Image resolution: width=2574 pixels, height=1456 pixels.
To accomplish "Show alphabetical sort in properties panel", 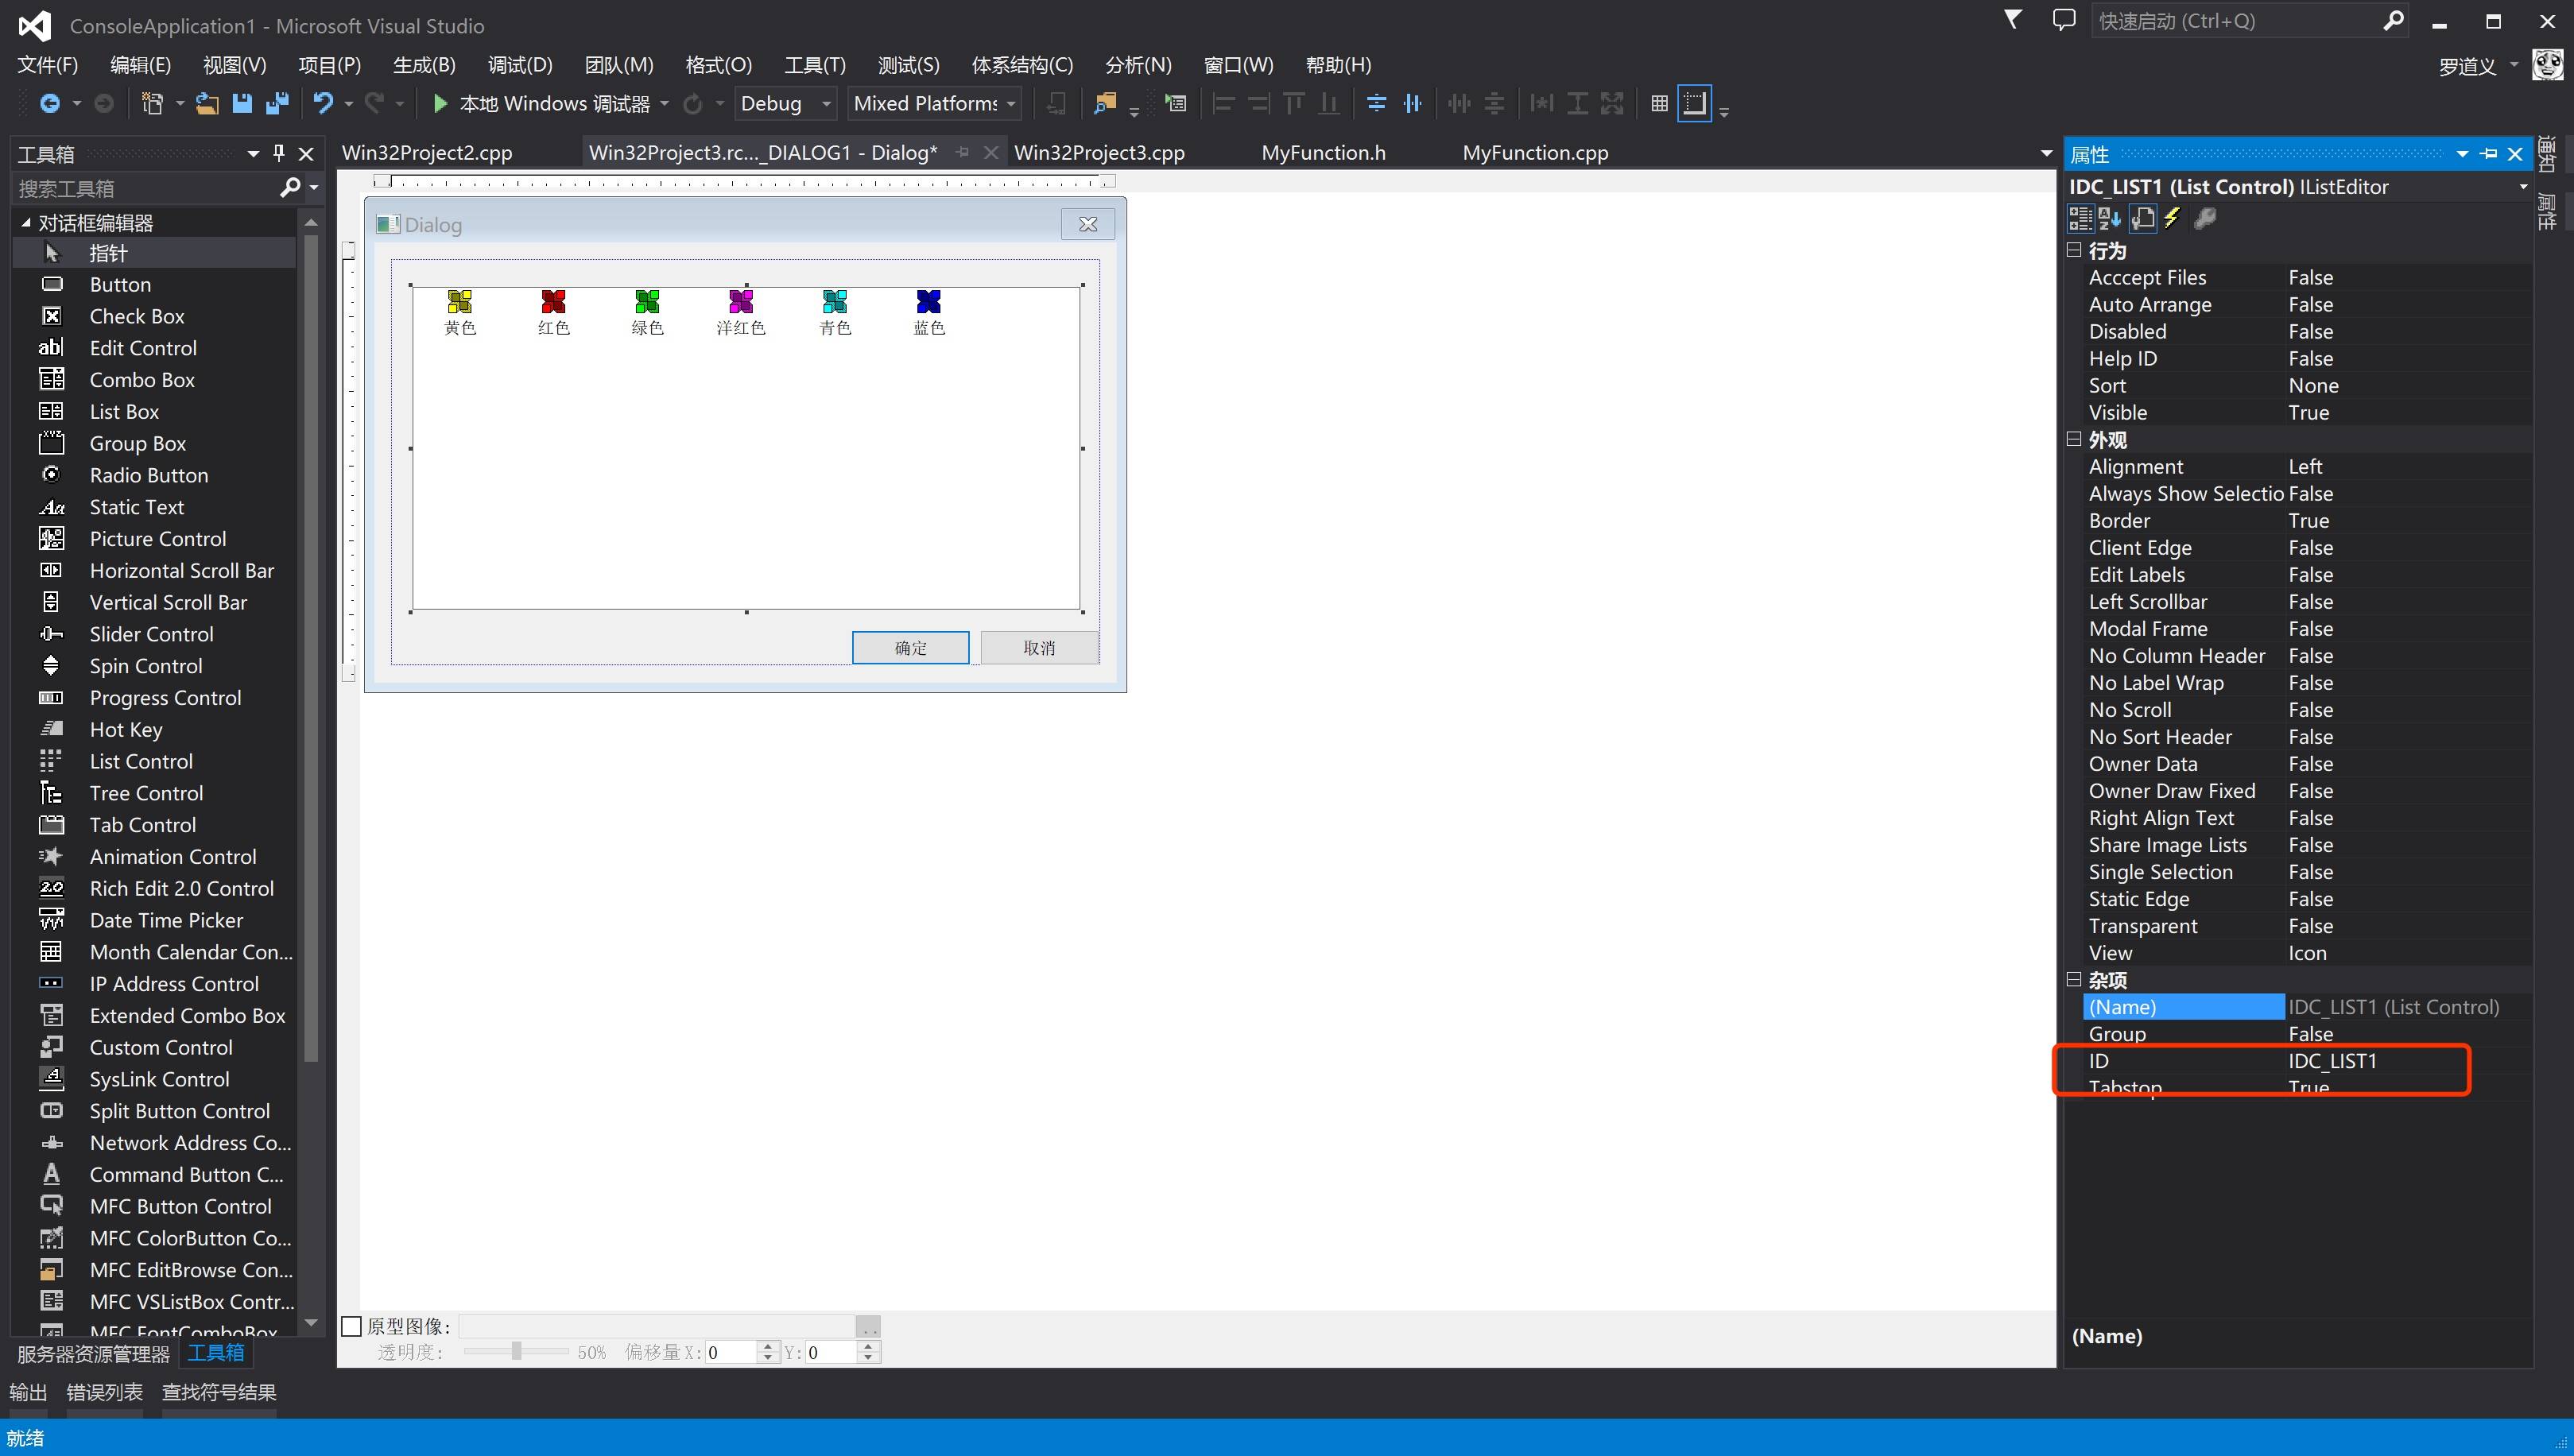I will tap(2110, 218).
